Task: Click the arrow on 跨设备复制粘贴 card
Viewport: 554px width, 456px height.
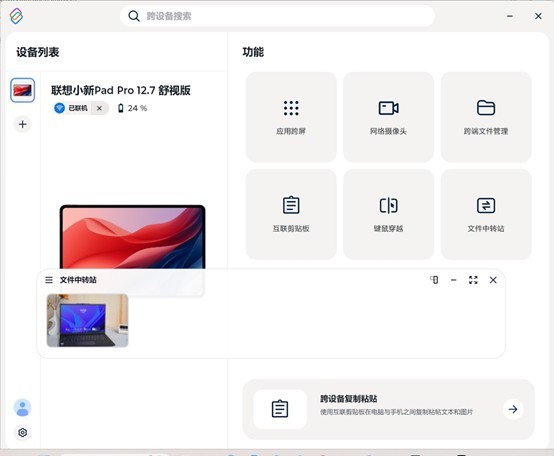Action: [x=513, y=409]
